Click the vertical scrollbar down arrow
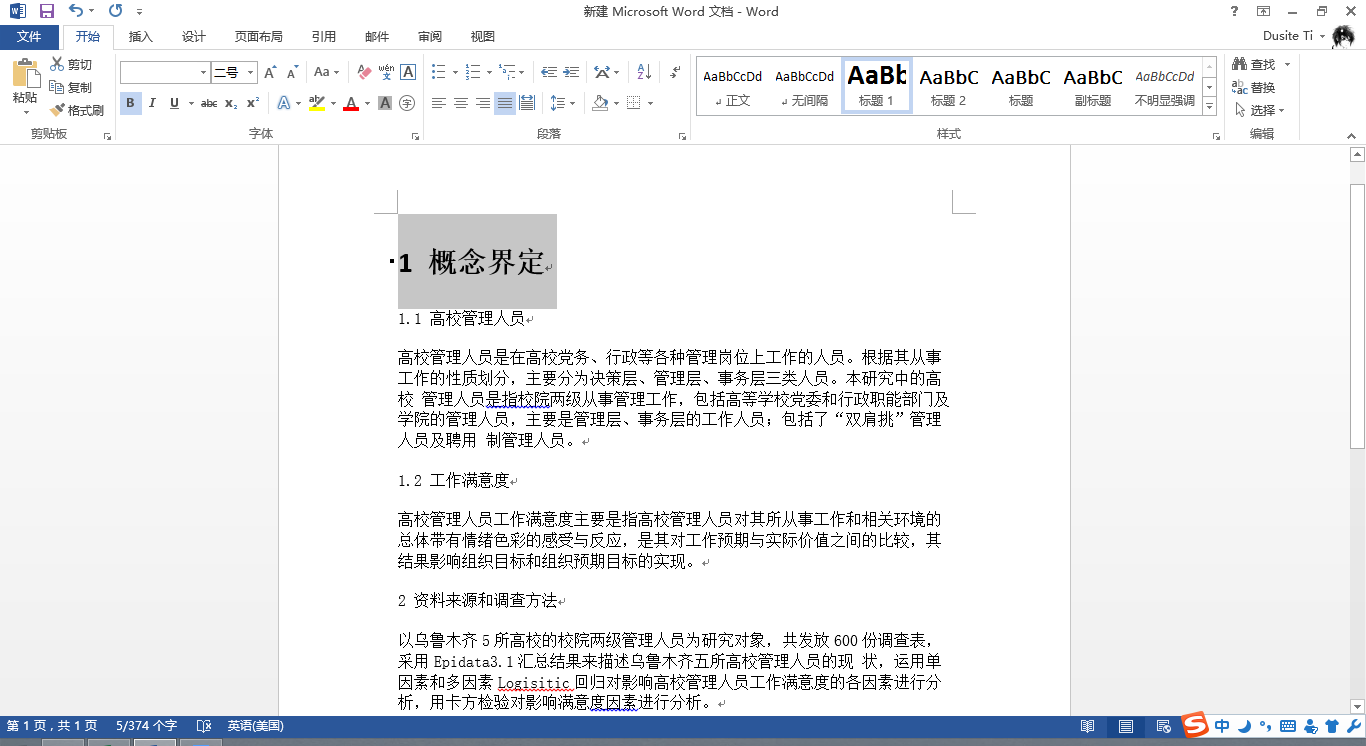Image resolution: width=1366 pixels, height=746 pixels. (x=1357, y=705)
